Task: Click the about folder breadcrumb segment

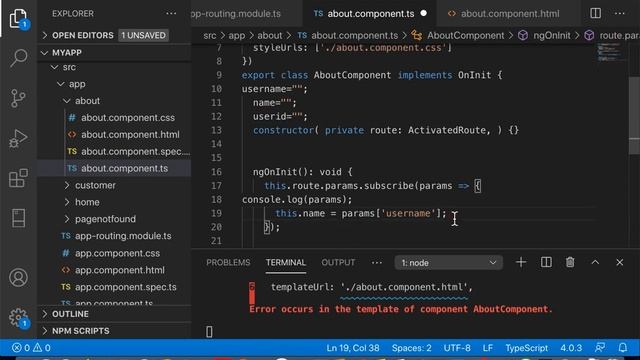Action: click(x=269, y=36)
